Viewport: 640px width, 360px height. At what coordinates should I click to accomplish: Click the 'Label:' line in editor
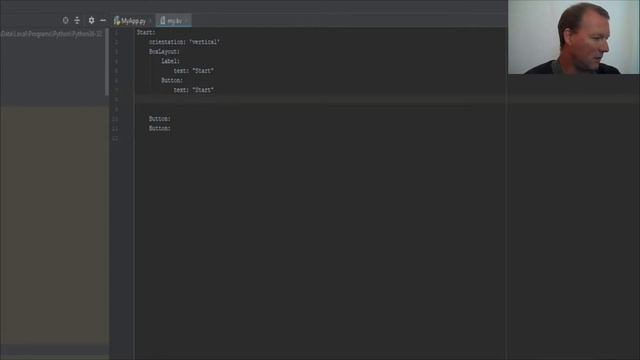170,61
